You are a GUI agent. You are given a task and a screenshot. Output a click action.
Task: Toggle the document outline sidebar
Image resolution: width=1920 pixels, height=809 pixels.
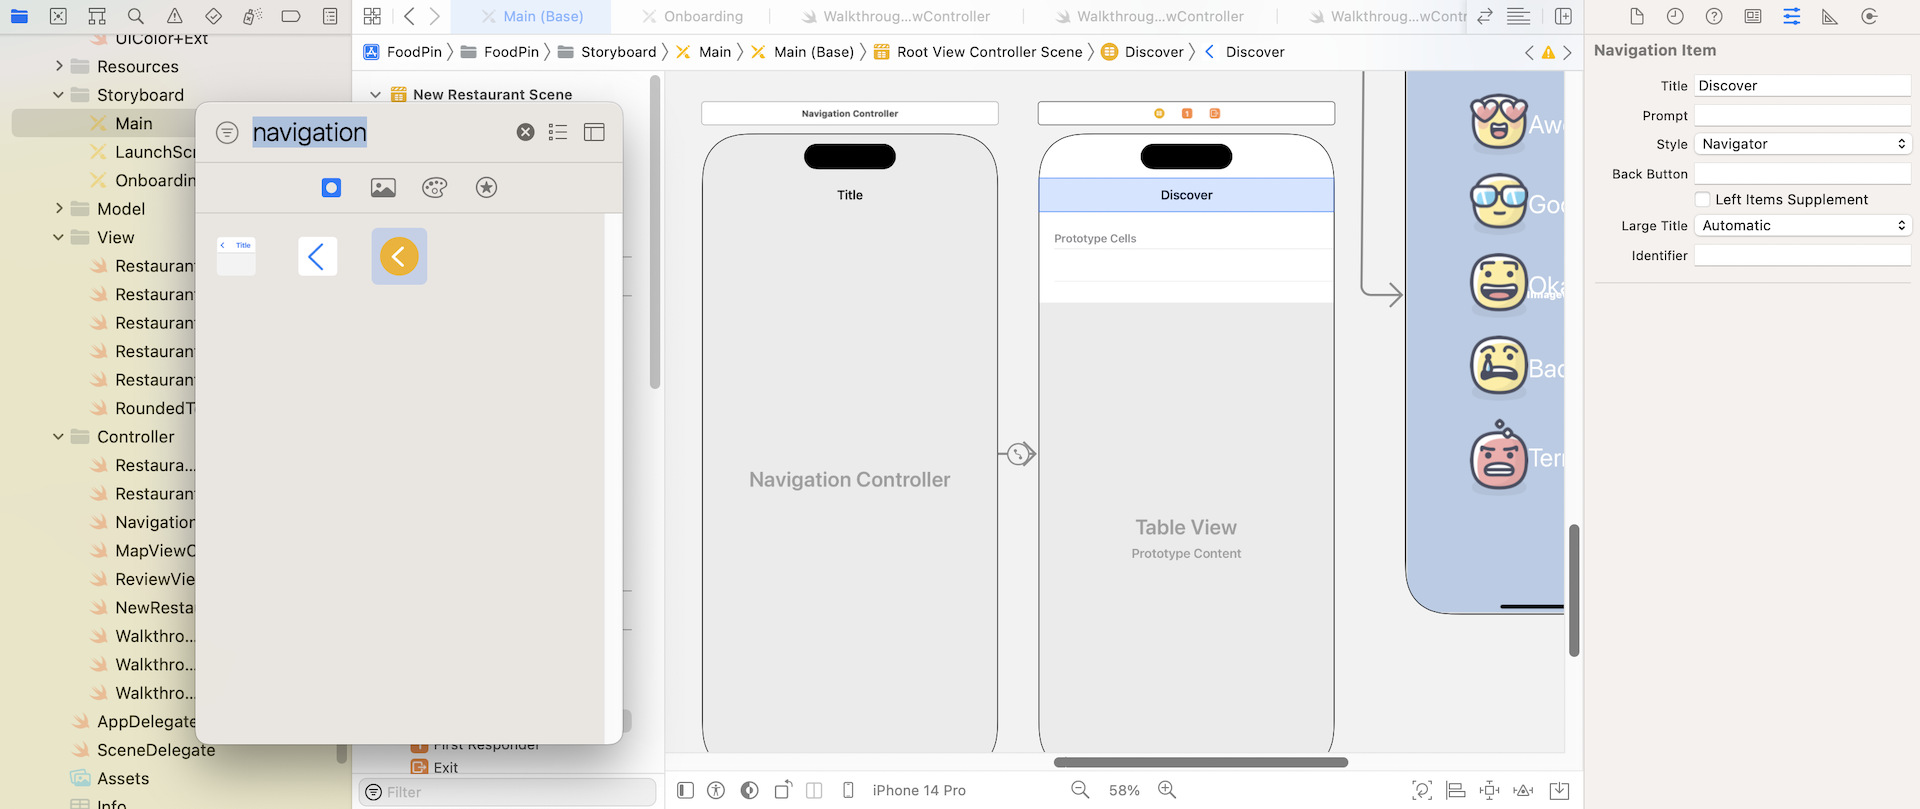(685, 790)
